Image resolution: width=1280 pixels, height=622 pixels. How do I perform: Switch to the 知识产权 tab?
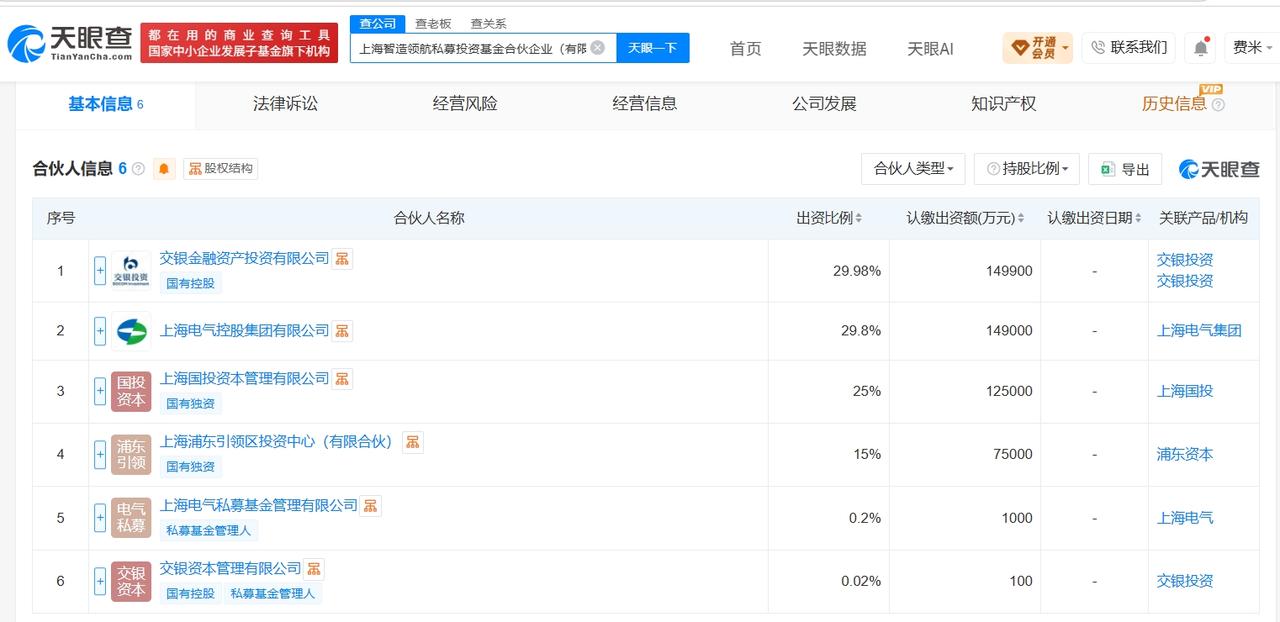[1003, 103]
